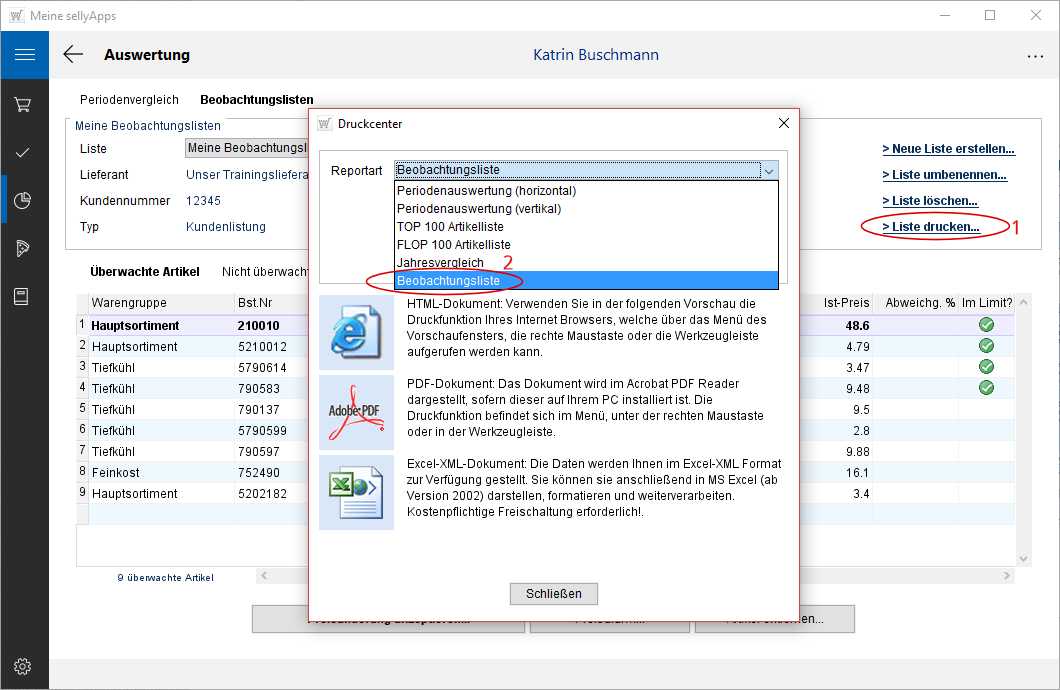1060x690 pixels.
Task: Open the hamburger menu in the sidebar
Action: point(24,54)
